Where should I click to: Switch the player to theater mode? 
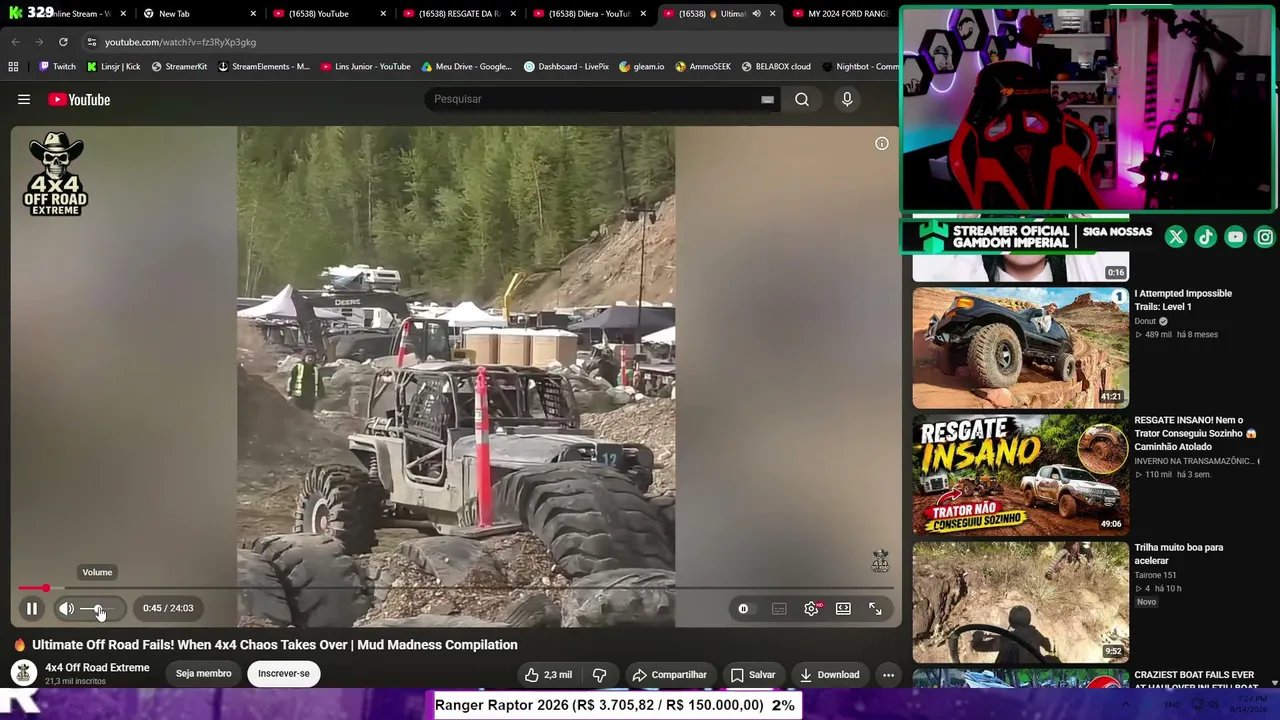(844, 608)
